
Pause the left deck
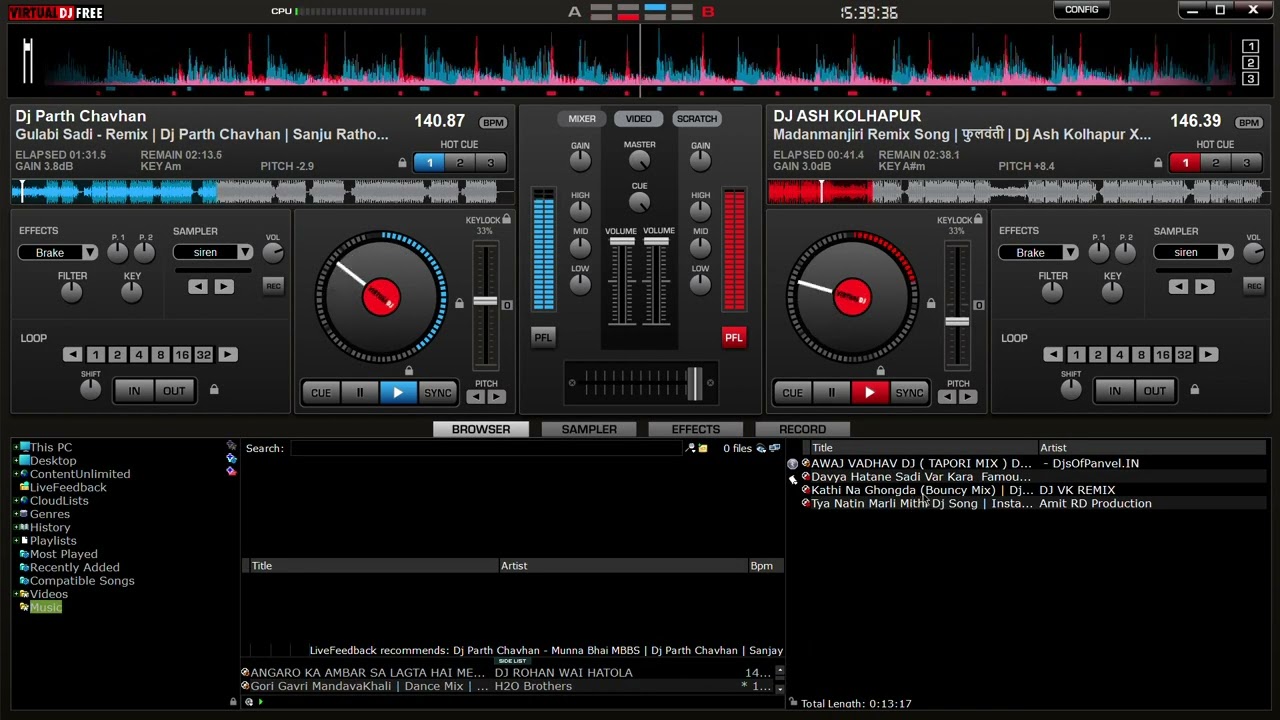[360, 393]
